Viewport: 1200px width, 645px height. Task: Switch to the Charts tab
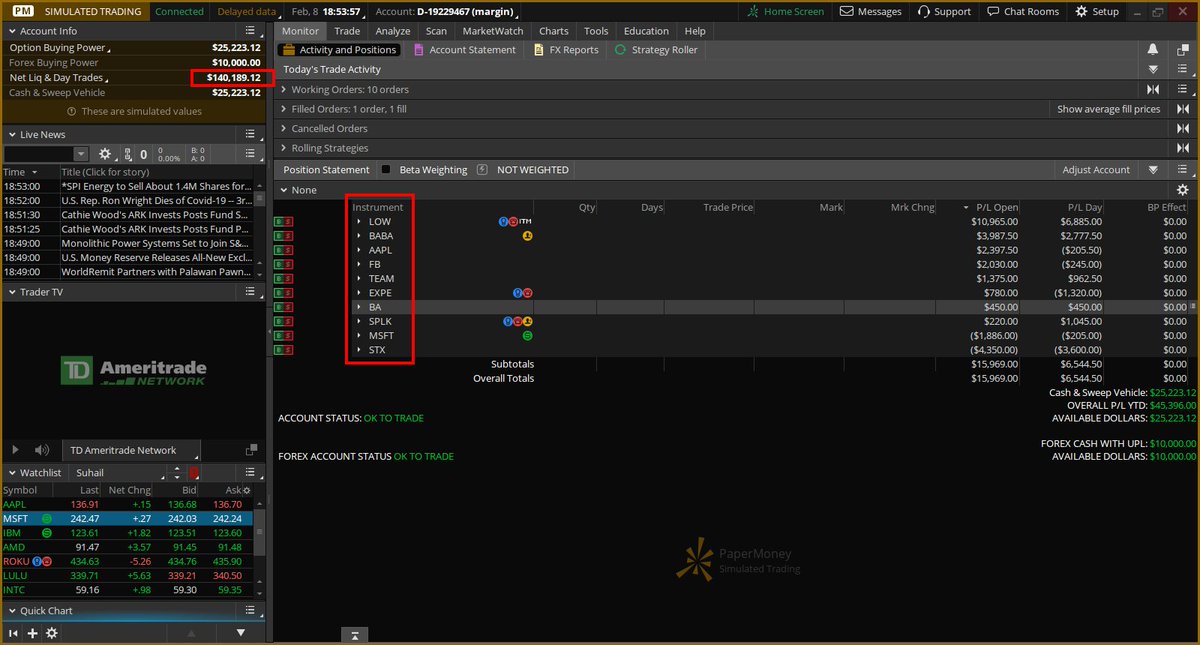pos(554,31)
